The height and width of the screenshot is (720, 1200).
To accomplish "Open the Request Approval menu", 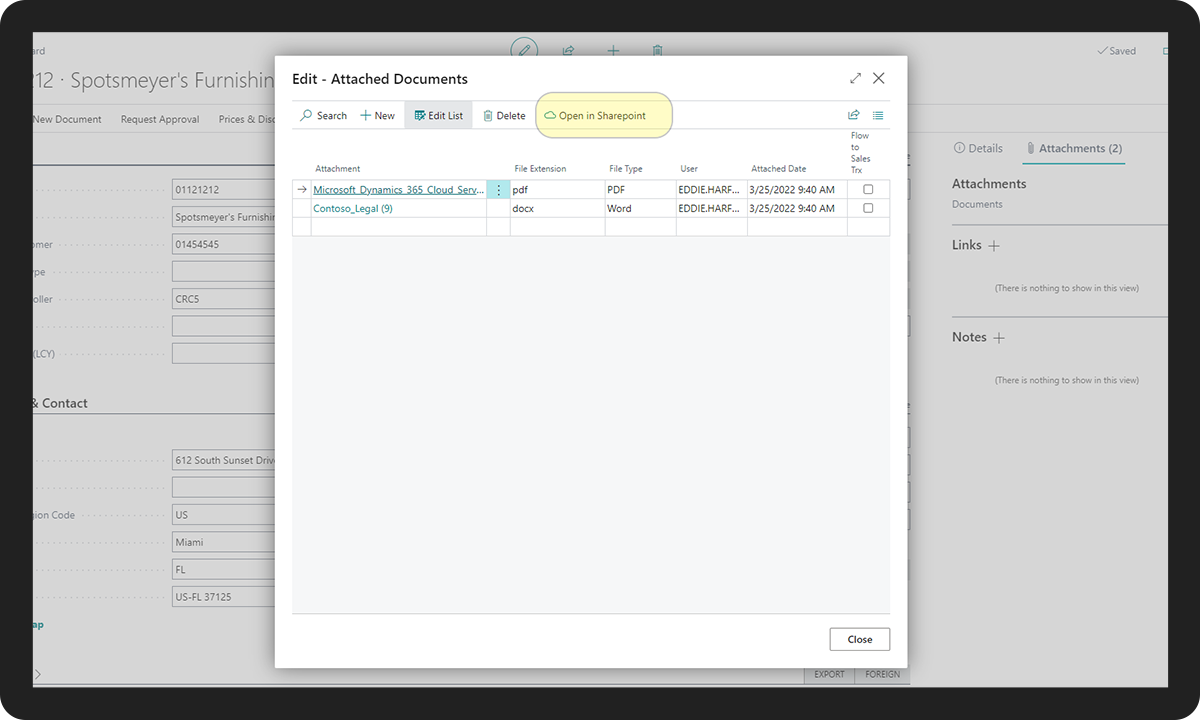I will [159, 118].
